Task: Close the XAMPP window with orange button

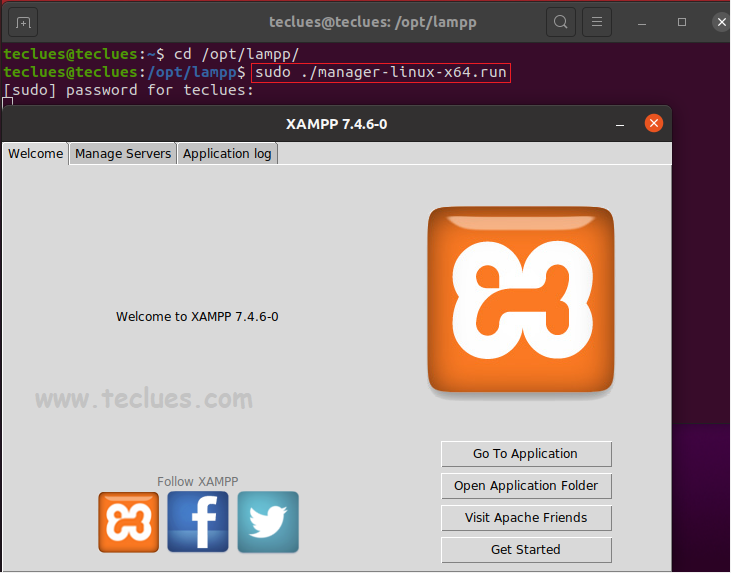Action: click(x=654, y=123)
